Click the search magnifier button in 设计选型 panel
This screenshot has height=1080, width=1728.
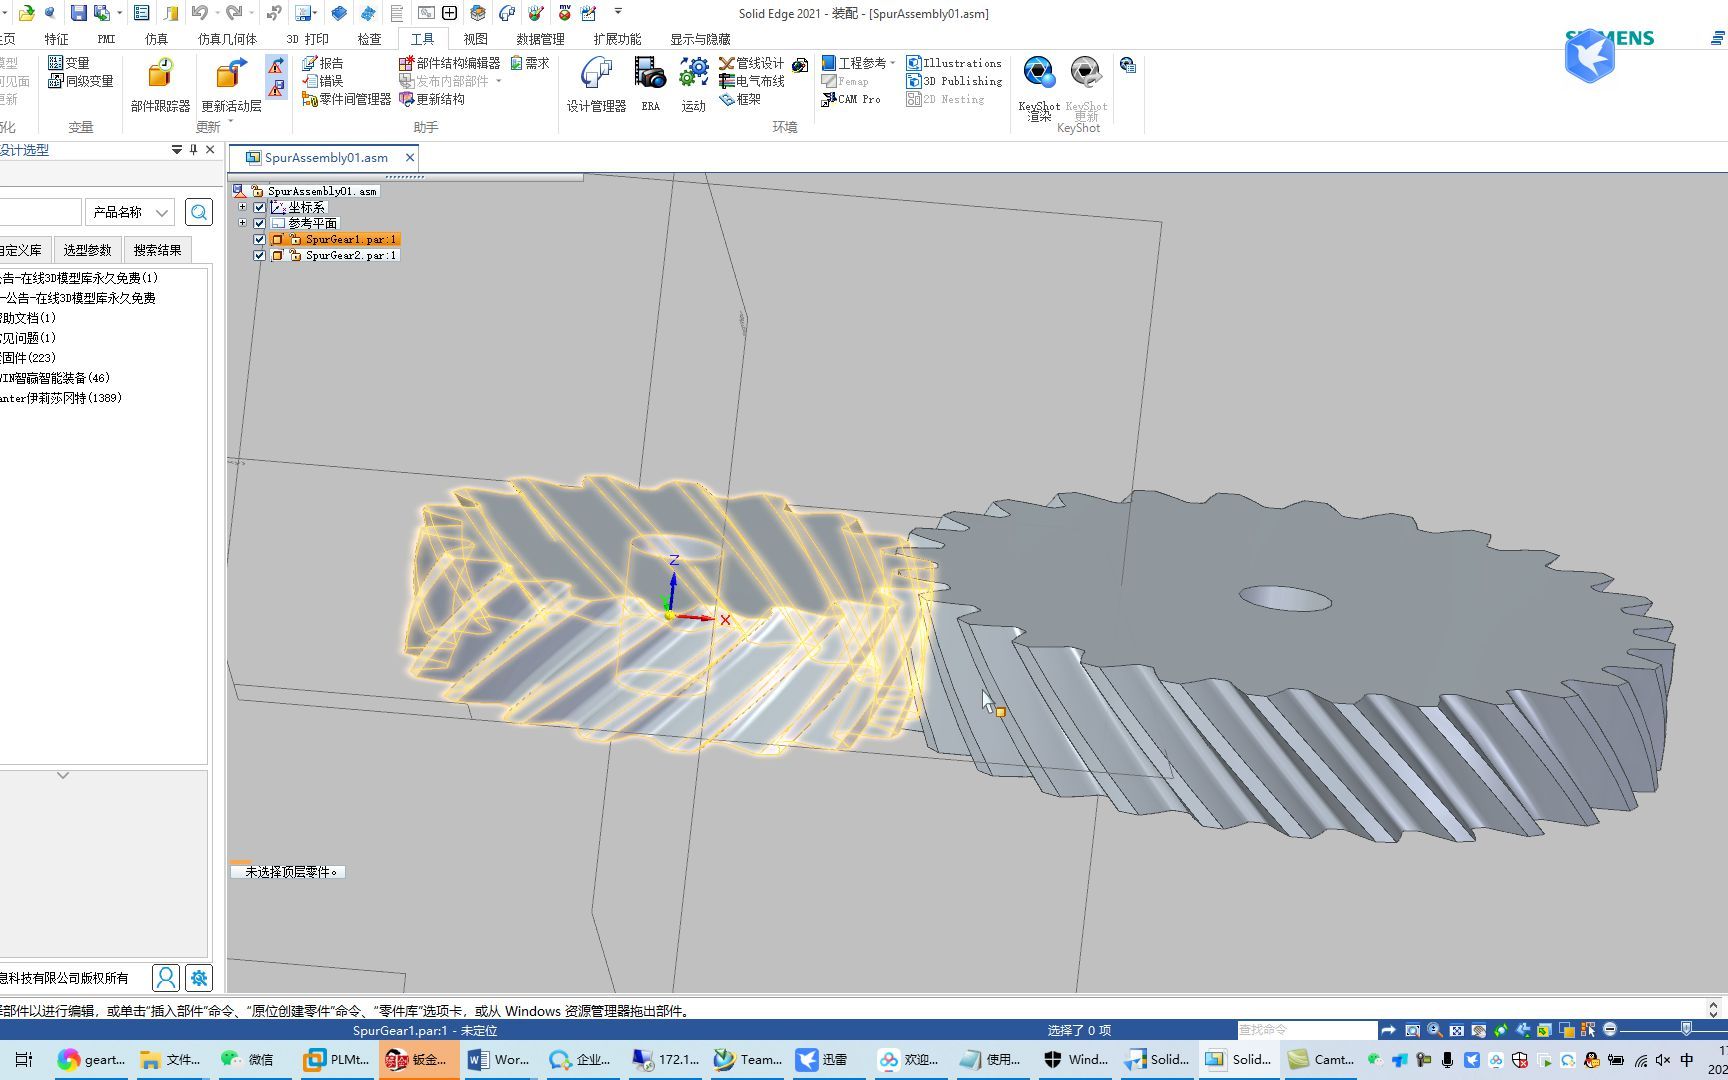coord(199,212)
